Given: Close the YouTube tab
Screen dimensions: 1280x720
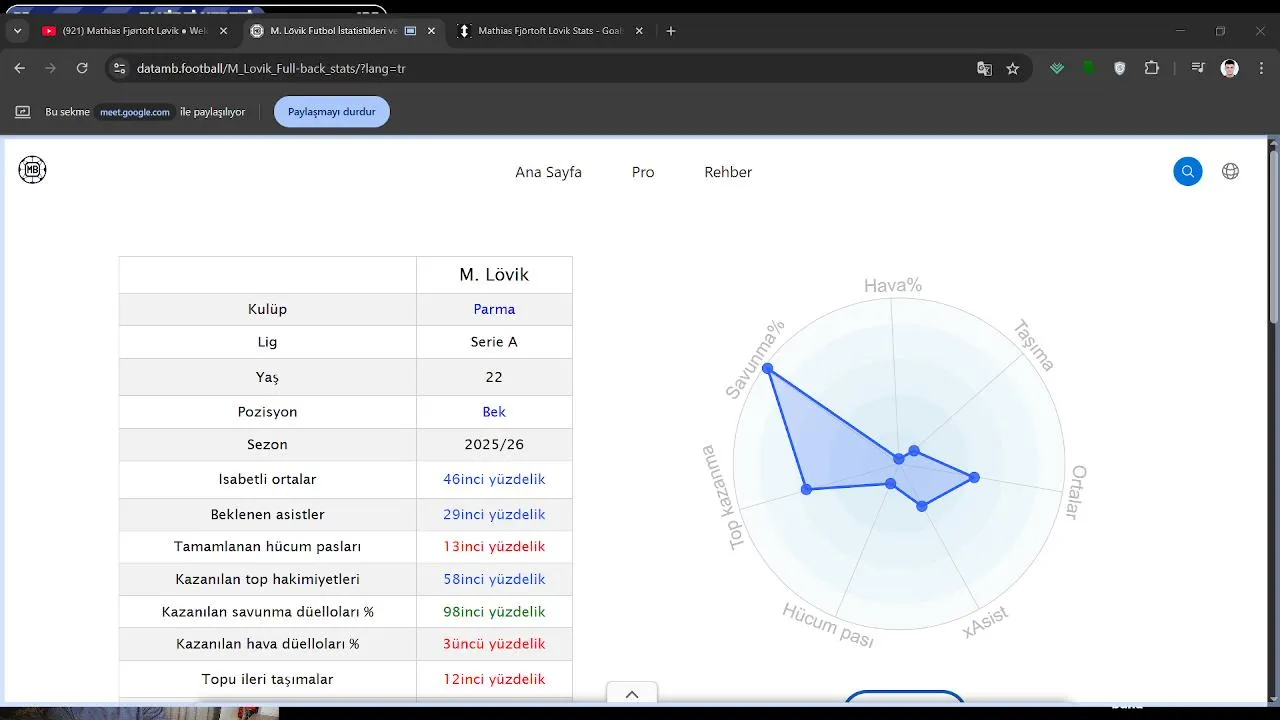Looking at the screenshot, I should click(x=223, y=31).
